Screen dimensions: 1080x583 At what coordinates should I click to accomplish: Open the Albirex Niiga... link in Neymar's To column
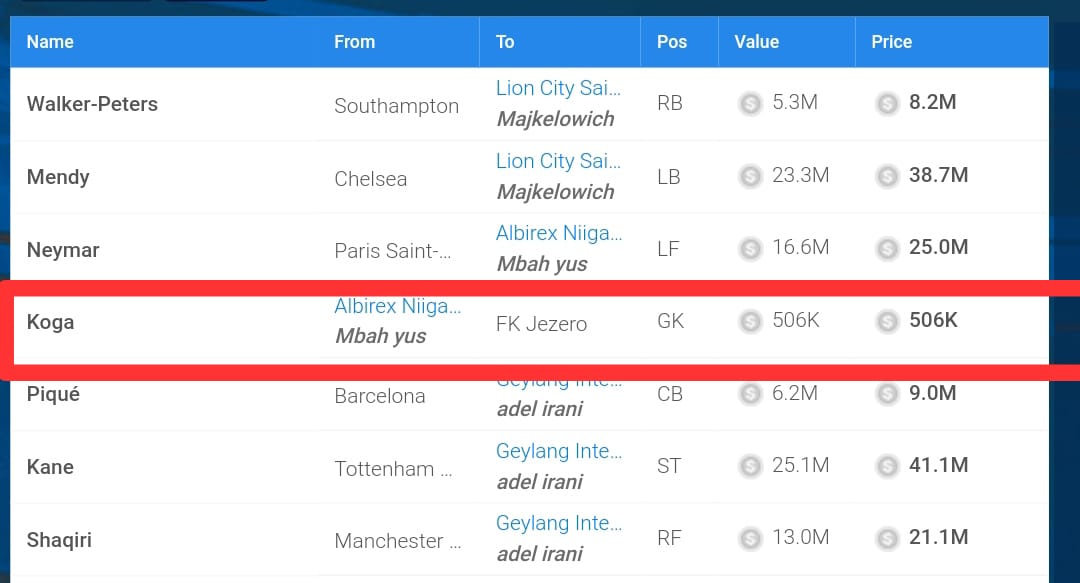558,233
